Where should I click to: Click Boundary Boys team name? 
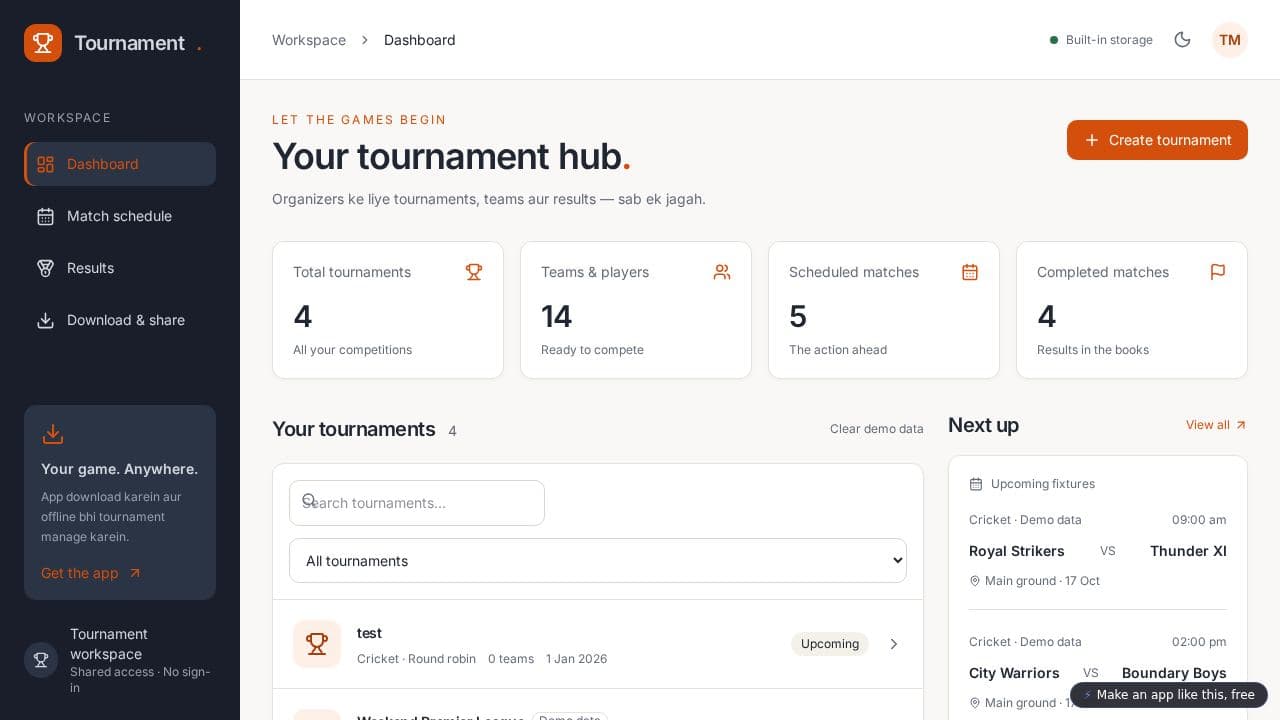click(x=1174, y=673)
